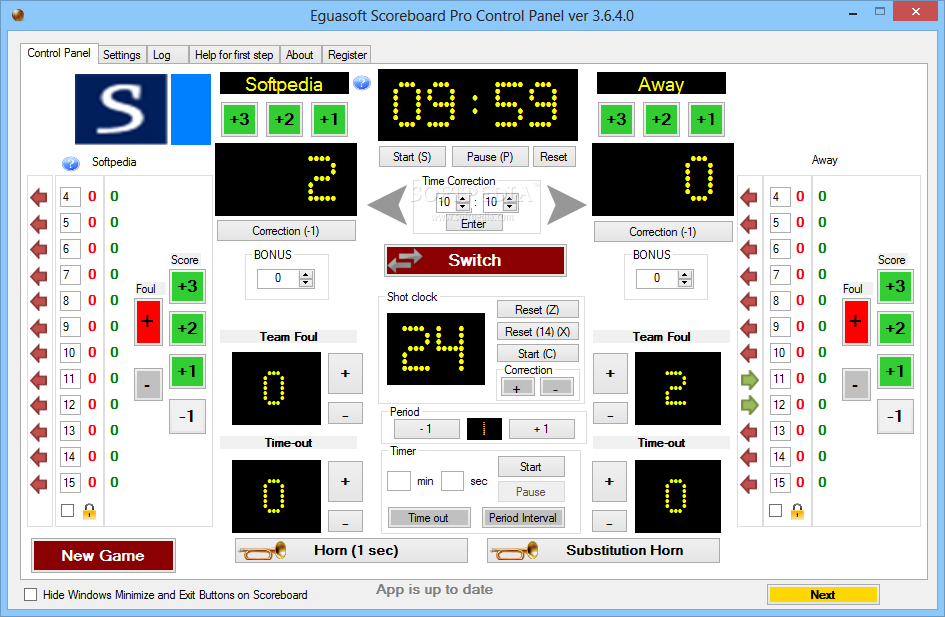
Task: Click Reset (14) (X) shot clock button
Action: [x=538, y=332]
